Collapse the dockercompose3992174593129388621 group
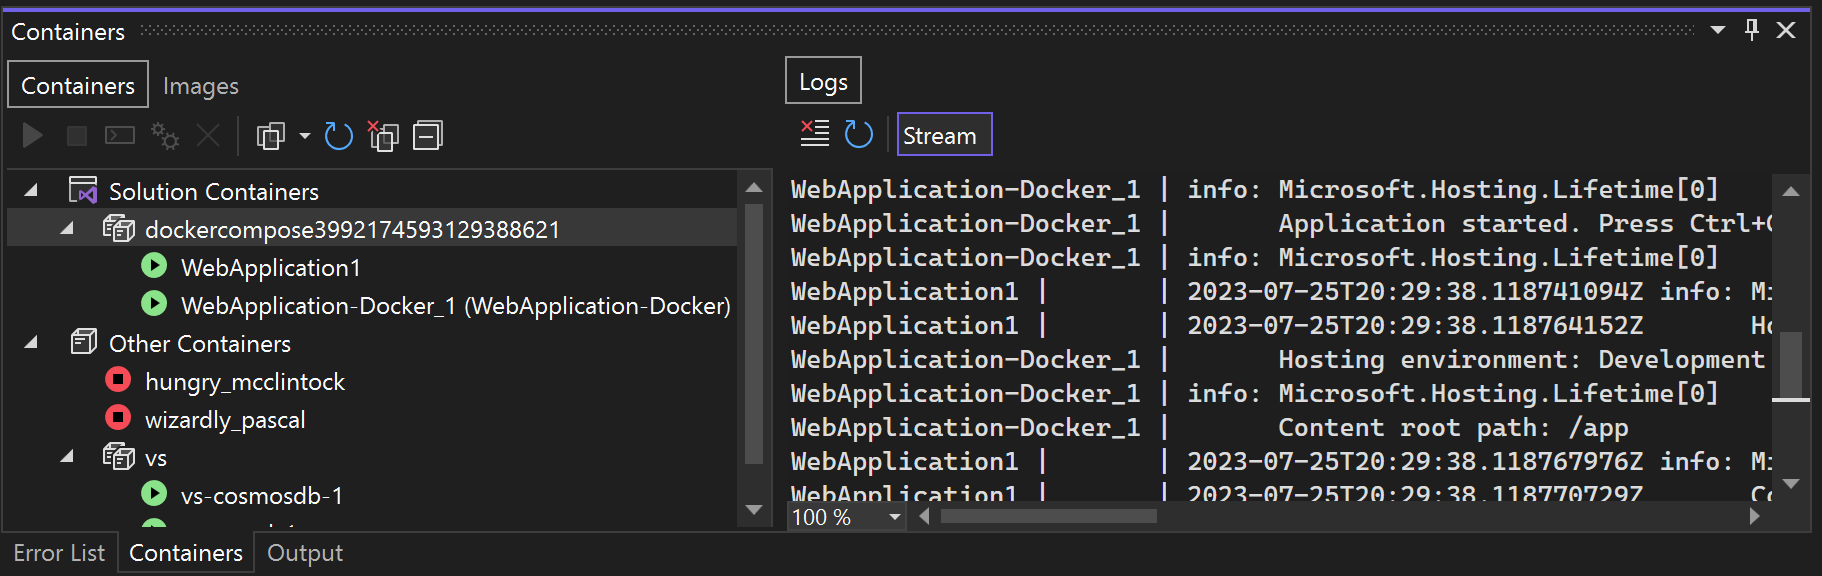The width and height of the screenshot is (1822, 576). (67, 228)
